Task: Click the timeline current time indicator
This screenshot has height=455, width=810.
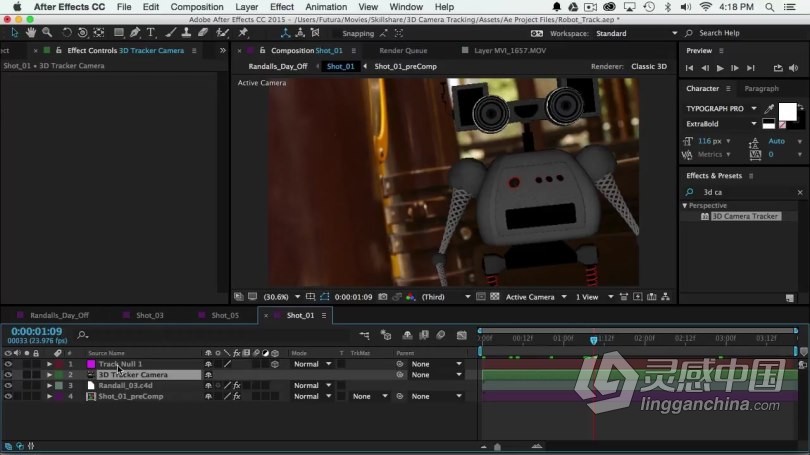Action: point(594,340)
